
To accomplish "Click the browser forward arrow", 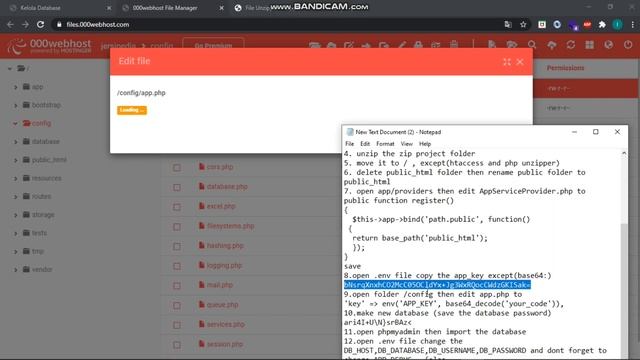I will click(x=25, y=24).
